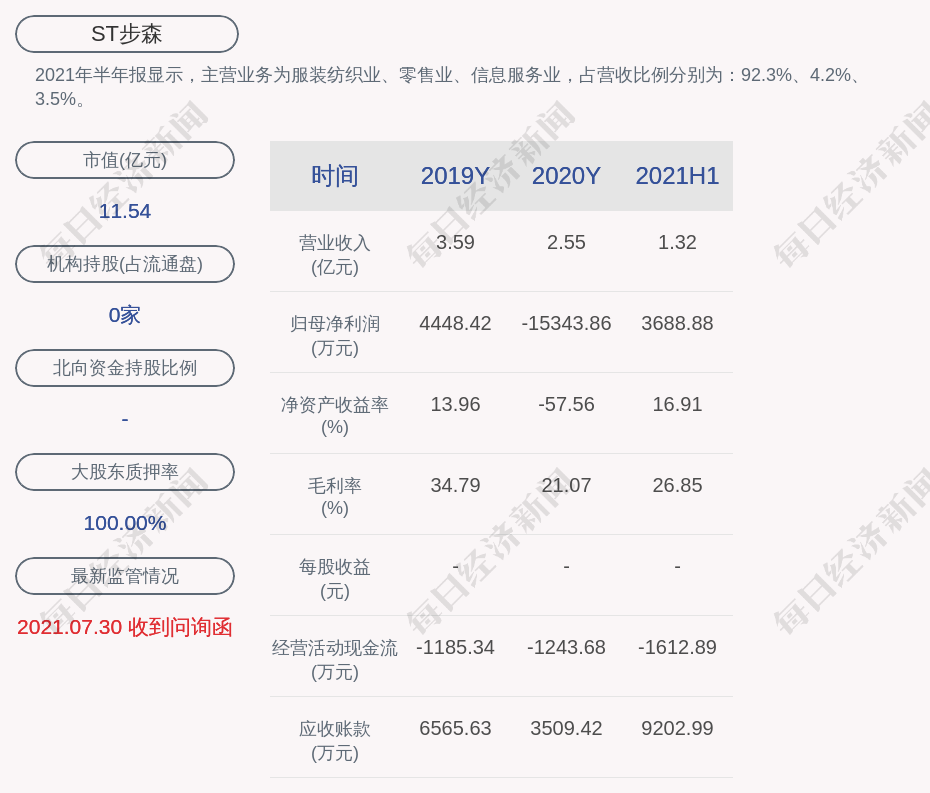Select the 毛利率(%) row label

coord(335,497)
